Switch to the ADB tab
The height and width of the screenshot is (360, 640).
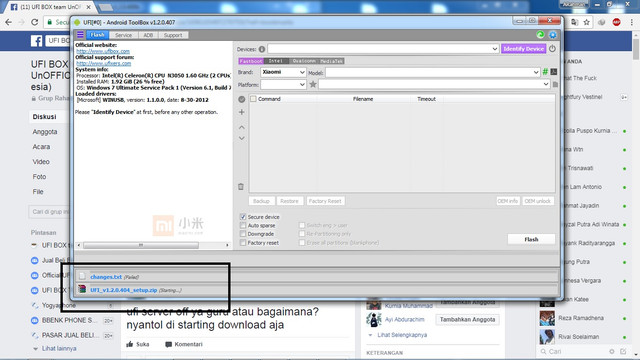coord(148,35)
